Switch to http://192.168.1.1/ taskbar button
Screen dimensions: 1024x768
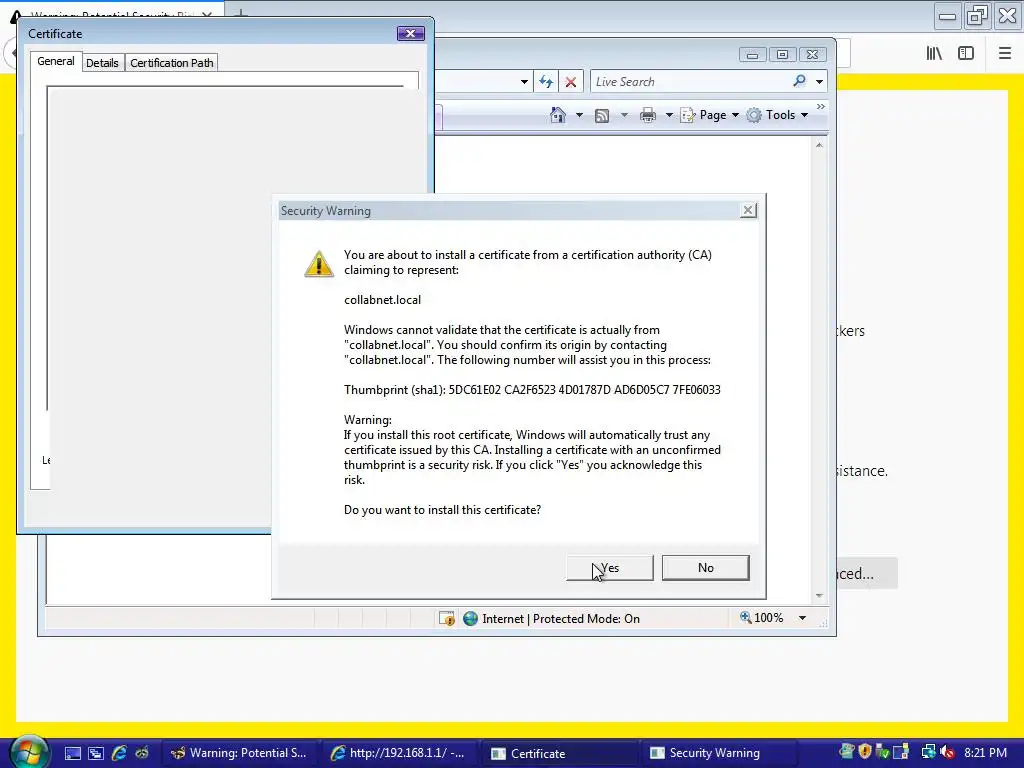click(x=399, y=753)
